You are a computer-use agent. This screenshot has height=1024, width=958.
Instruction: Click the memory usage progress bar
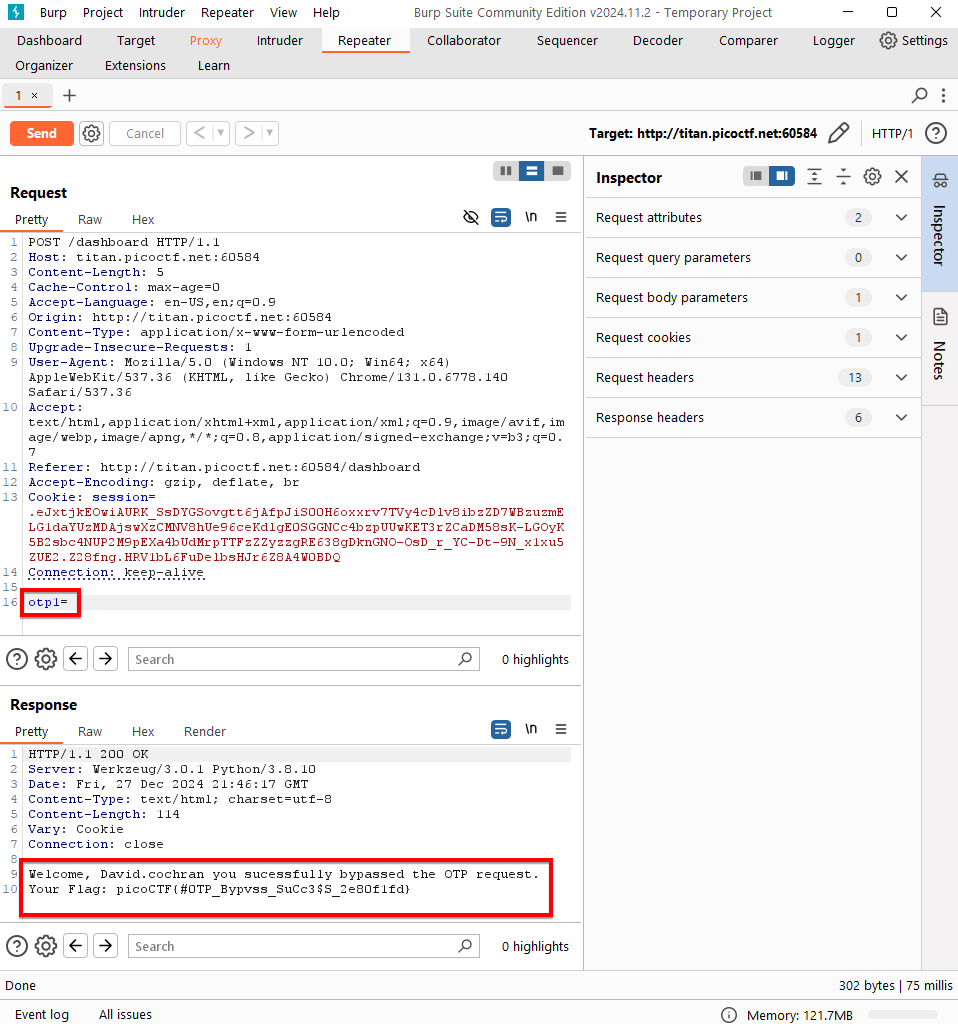902,1015
